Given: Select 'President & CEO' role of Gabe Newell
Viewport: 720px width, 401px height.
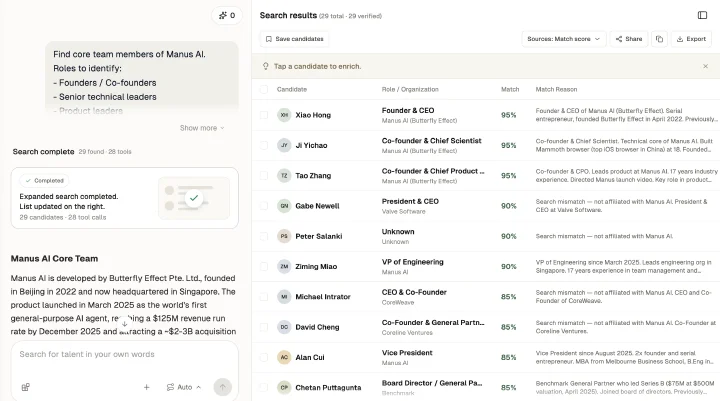Looking at the screenshot, I should [410, 201].
